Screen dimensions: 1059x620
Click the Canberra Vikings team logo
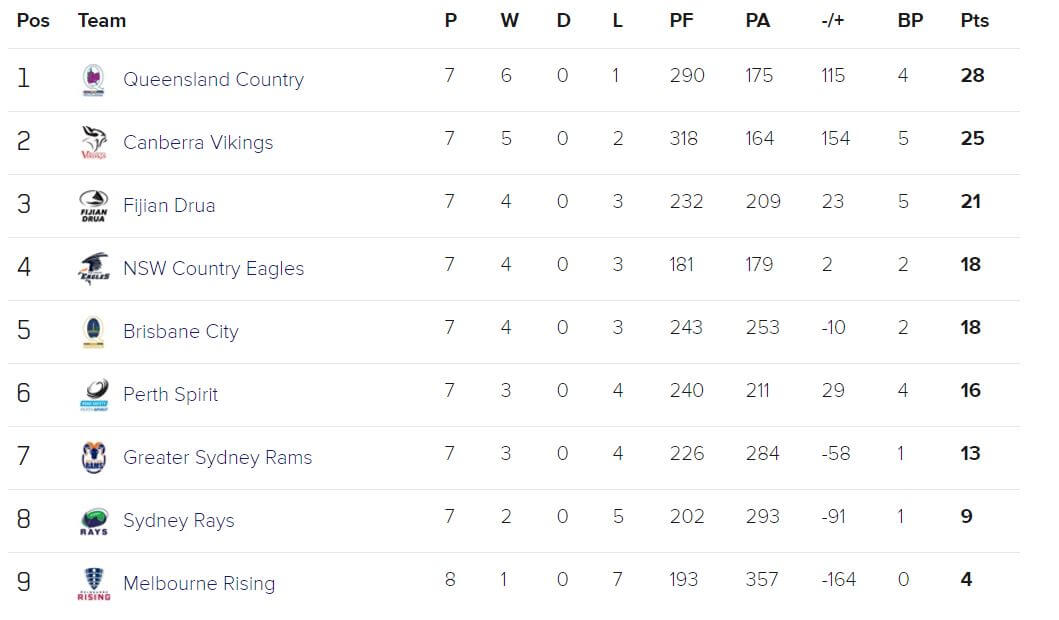93,143
